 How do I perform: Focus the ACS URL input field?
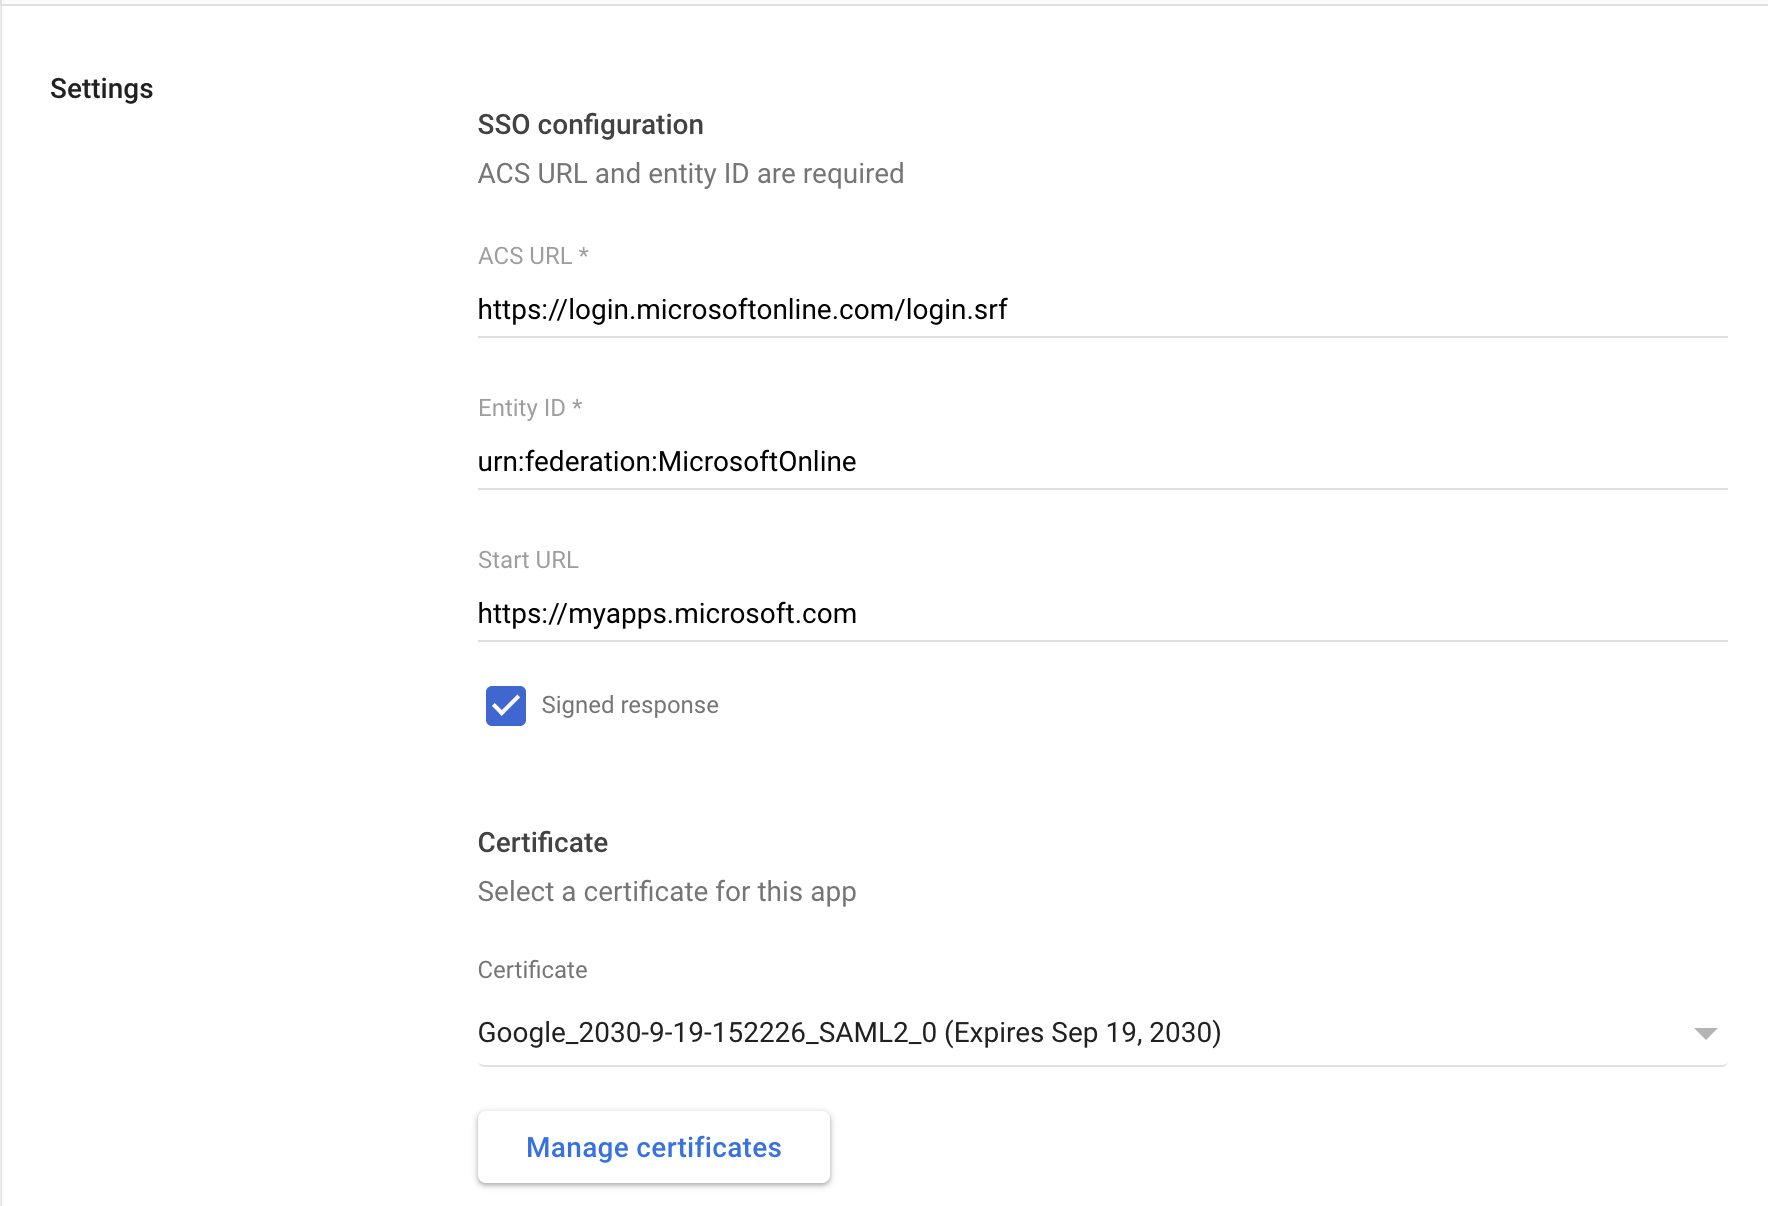coord(1102,310)
